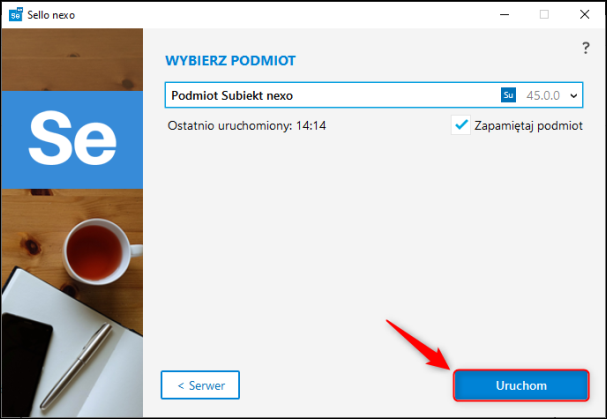Screen dimensions: 607x419
Task: Close the Sello nexo window
Action: pyautogui.click(x=584, y=15)
